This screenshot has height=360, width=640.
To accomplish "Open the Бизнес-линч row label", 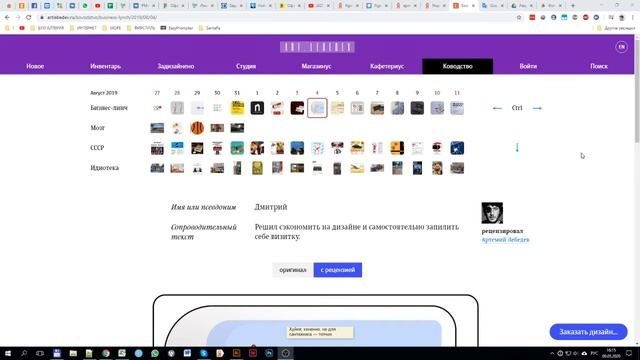I will point(109,108).
